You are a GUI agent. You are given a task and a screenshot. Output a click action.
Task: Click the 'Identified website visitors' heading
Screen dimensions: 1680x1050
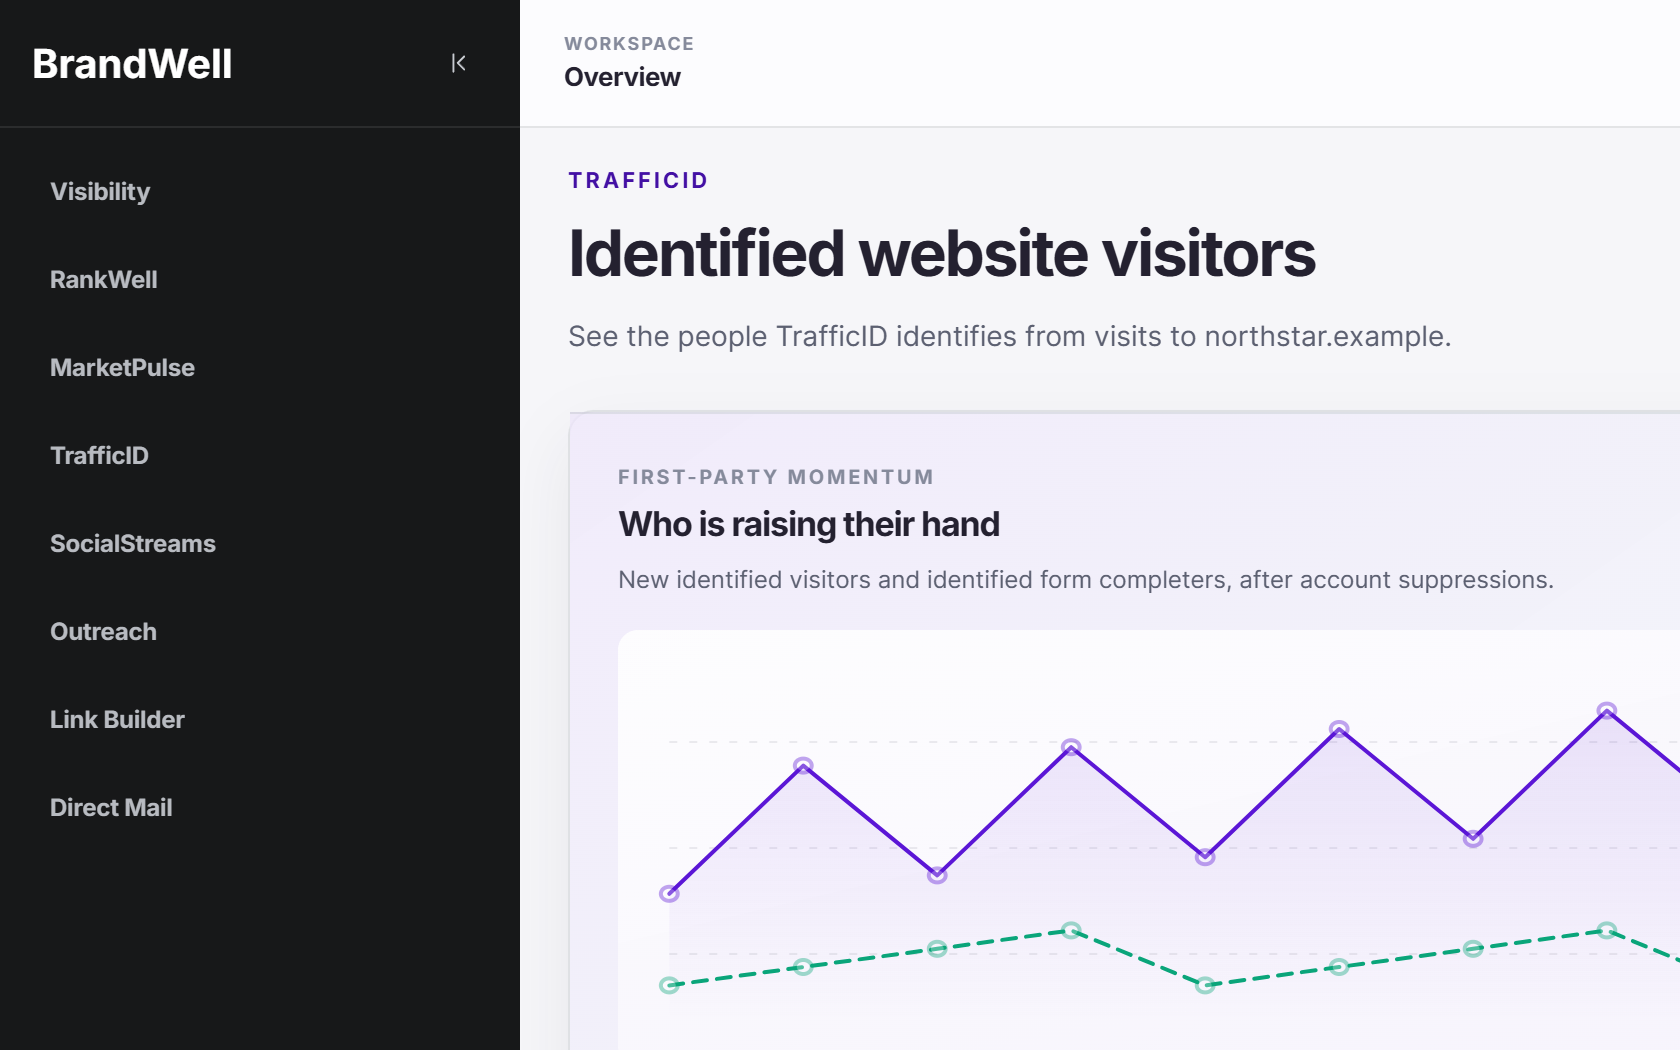(x=942, y=253)
